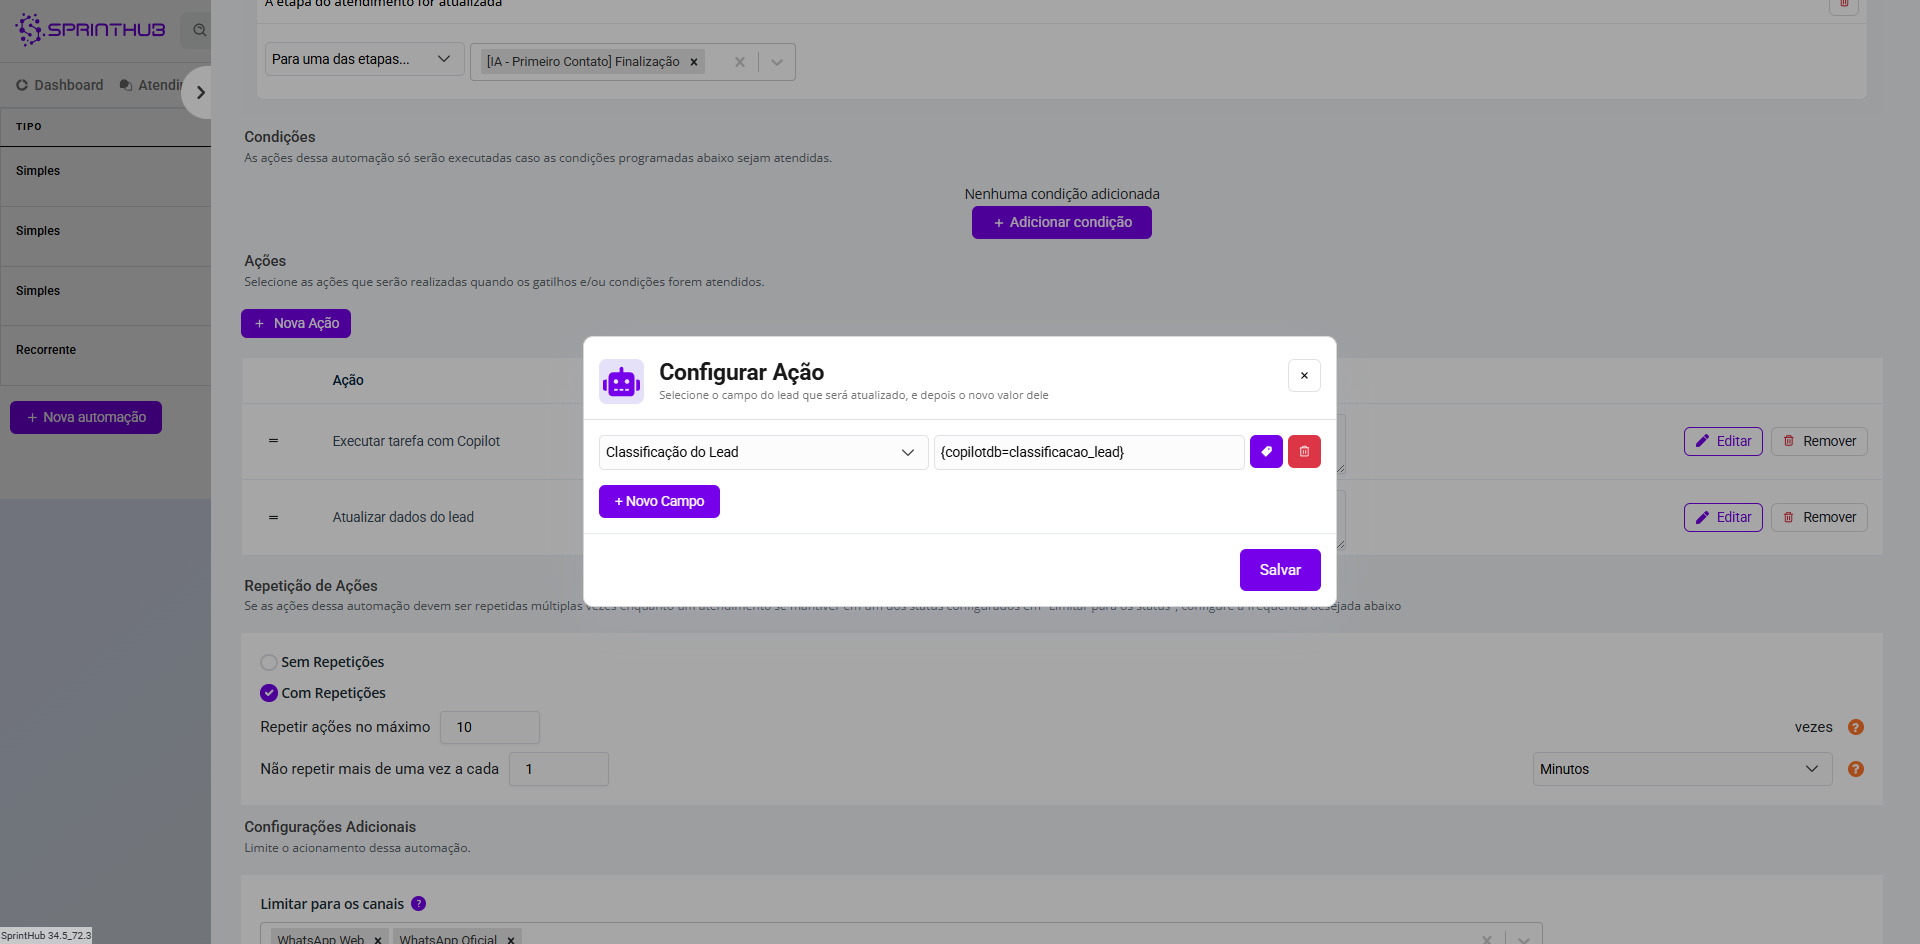The height and width of the screenshot is (944, 1920).
Task: Delete field using red trash icon
Action: point(1304,452)
